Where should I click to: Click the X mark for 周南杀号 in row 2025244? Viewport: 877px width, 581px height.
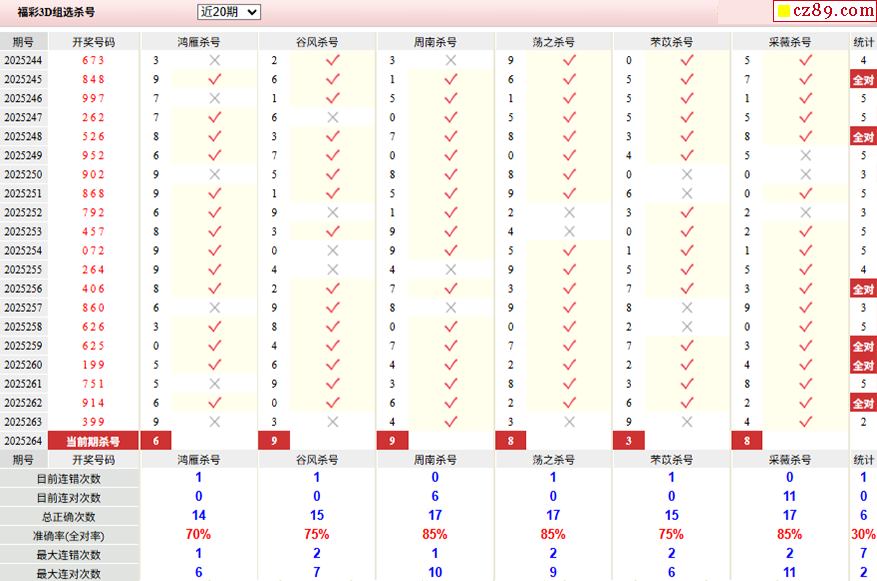(451, 60)
